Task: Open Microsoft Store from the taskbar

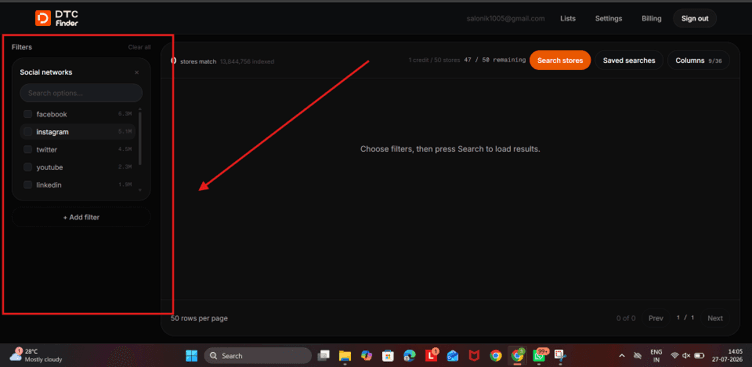Action: (388, 355)
